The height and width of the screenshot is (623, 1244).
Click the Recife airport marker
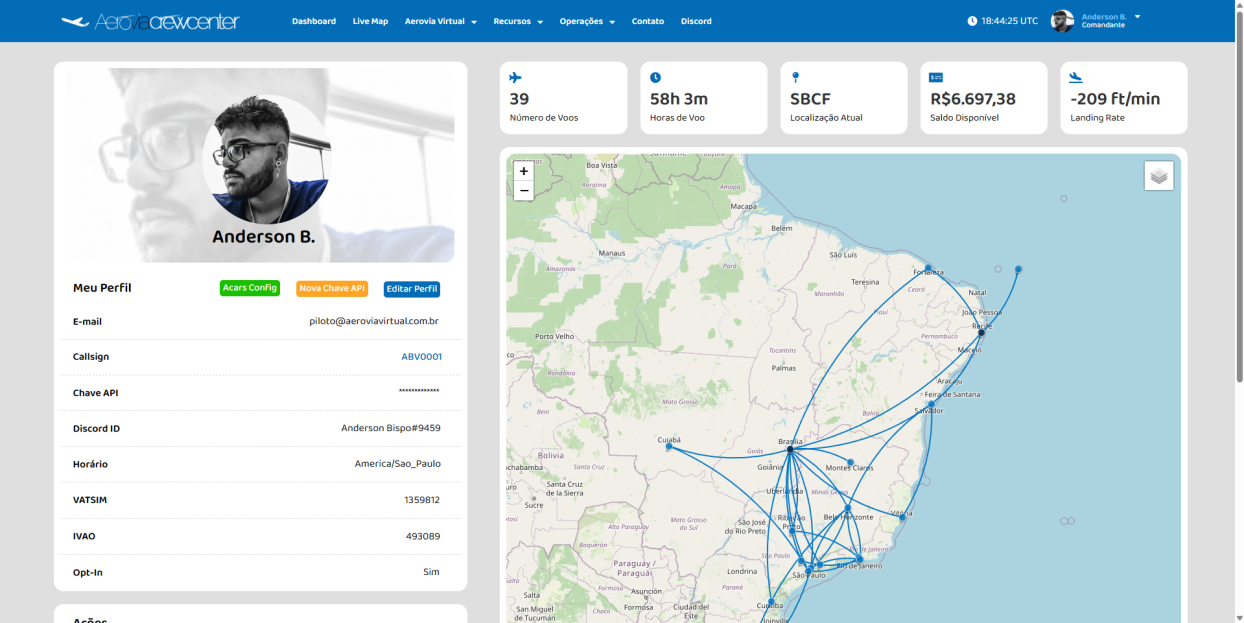981,332
